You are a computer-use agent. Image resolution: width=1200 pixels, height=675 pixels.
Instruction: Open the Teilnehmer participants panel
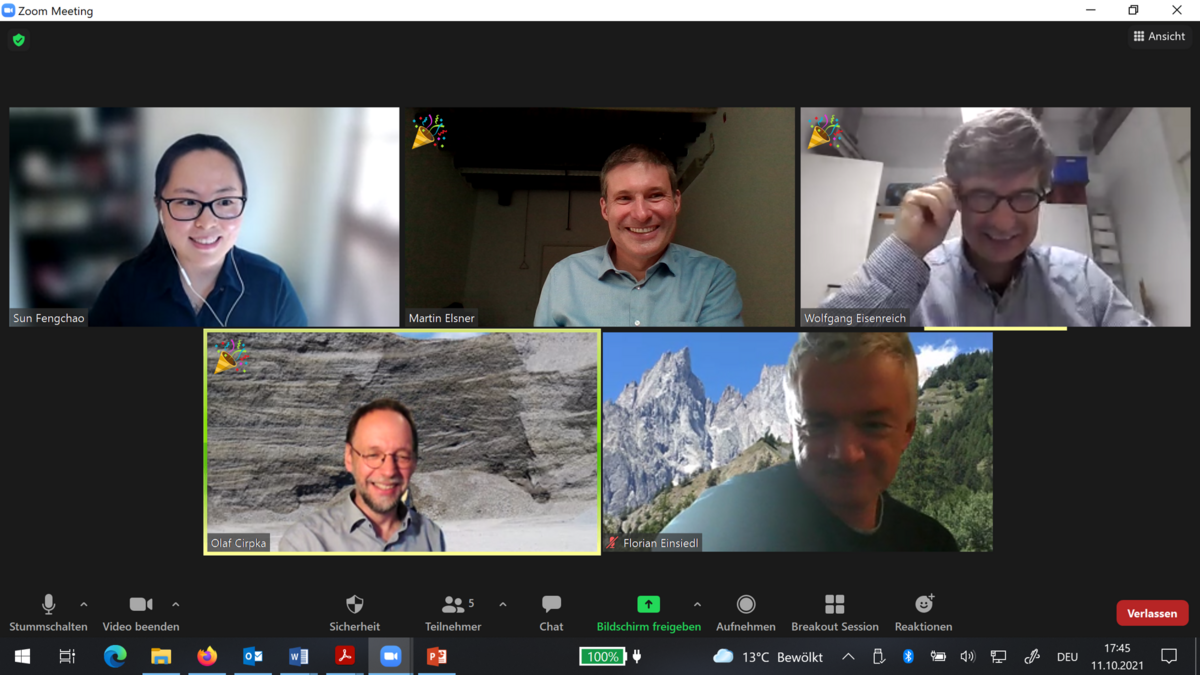[454, 612]
